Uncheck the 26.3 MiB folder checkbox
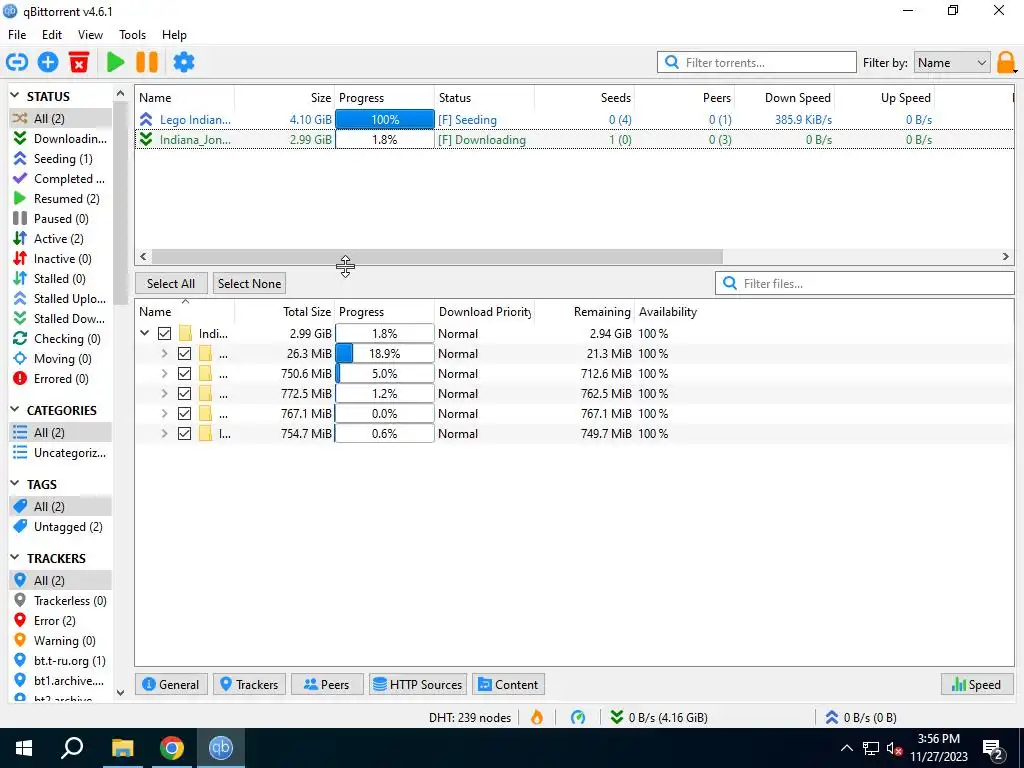This screenshot has width=1024, height=768. pos(185,354)
